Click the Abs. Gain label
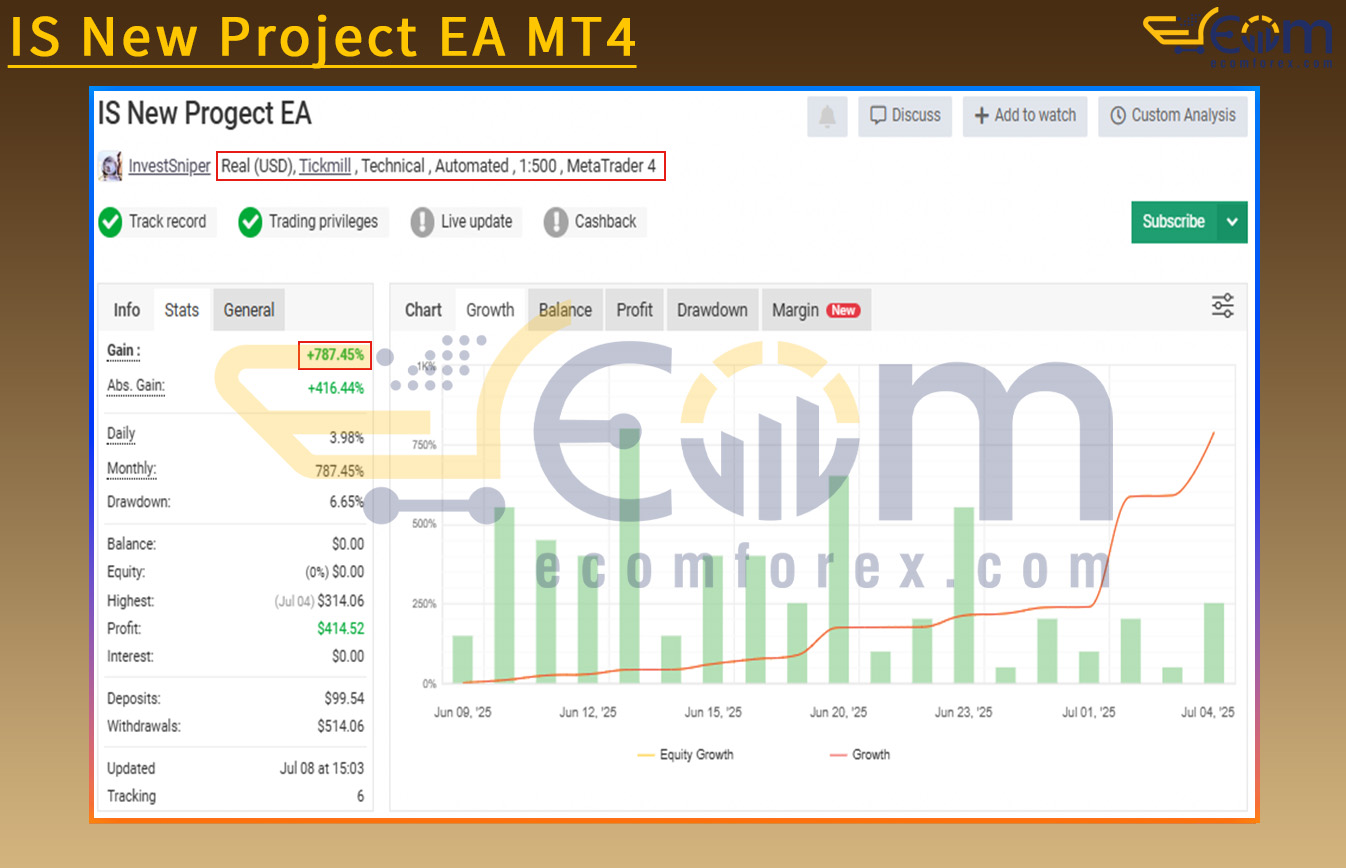Screen dimensions: 1346x868 point(136,386)
